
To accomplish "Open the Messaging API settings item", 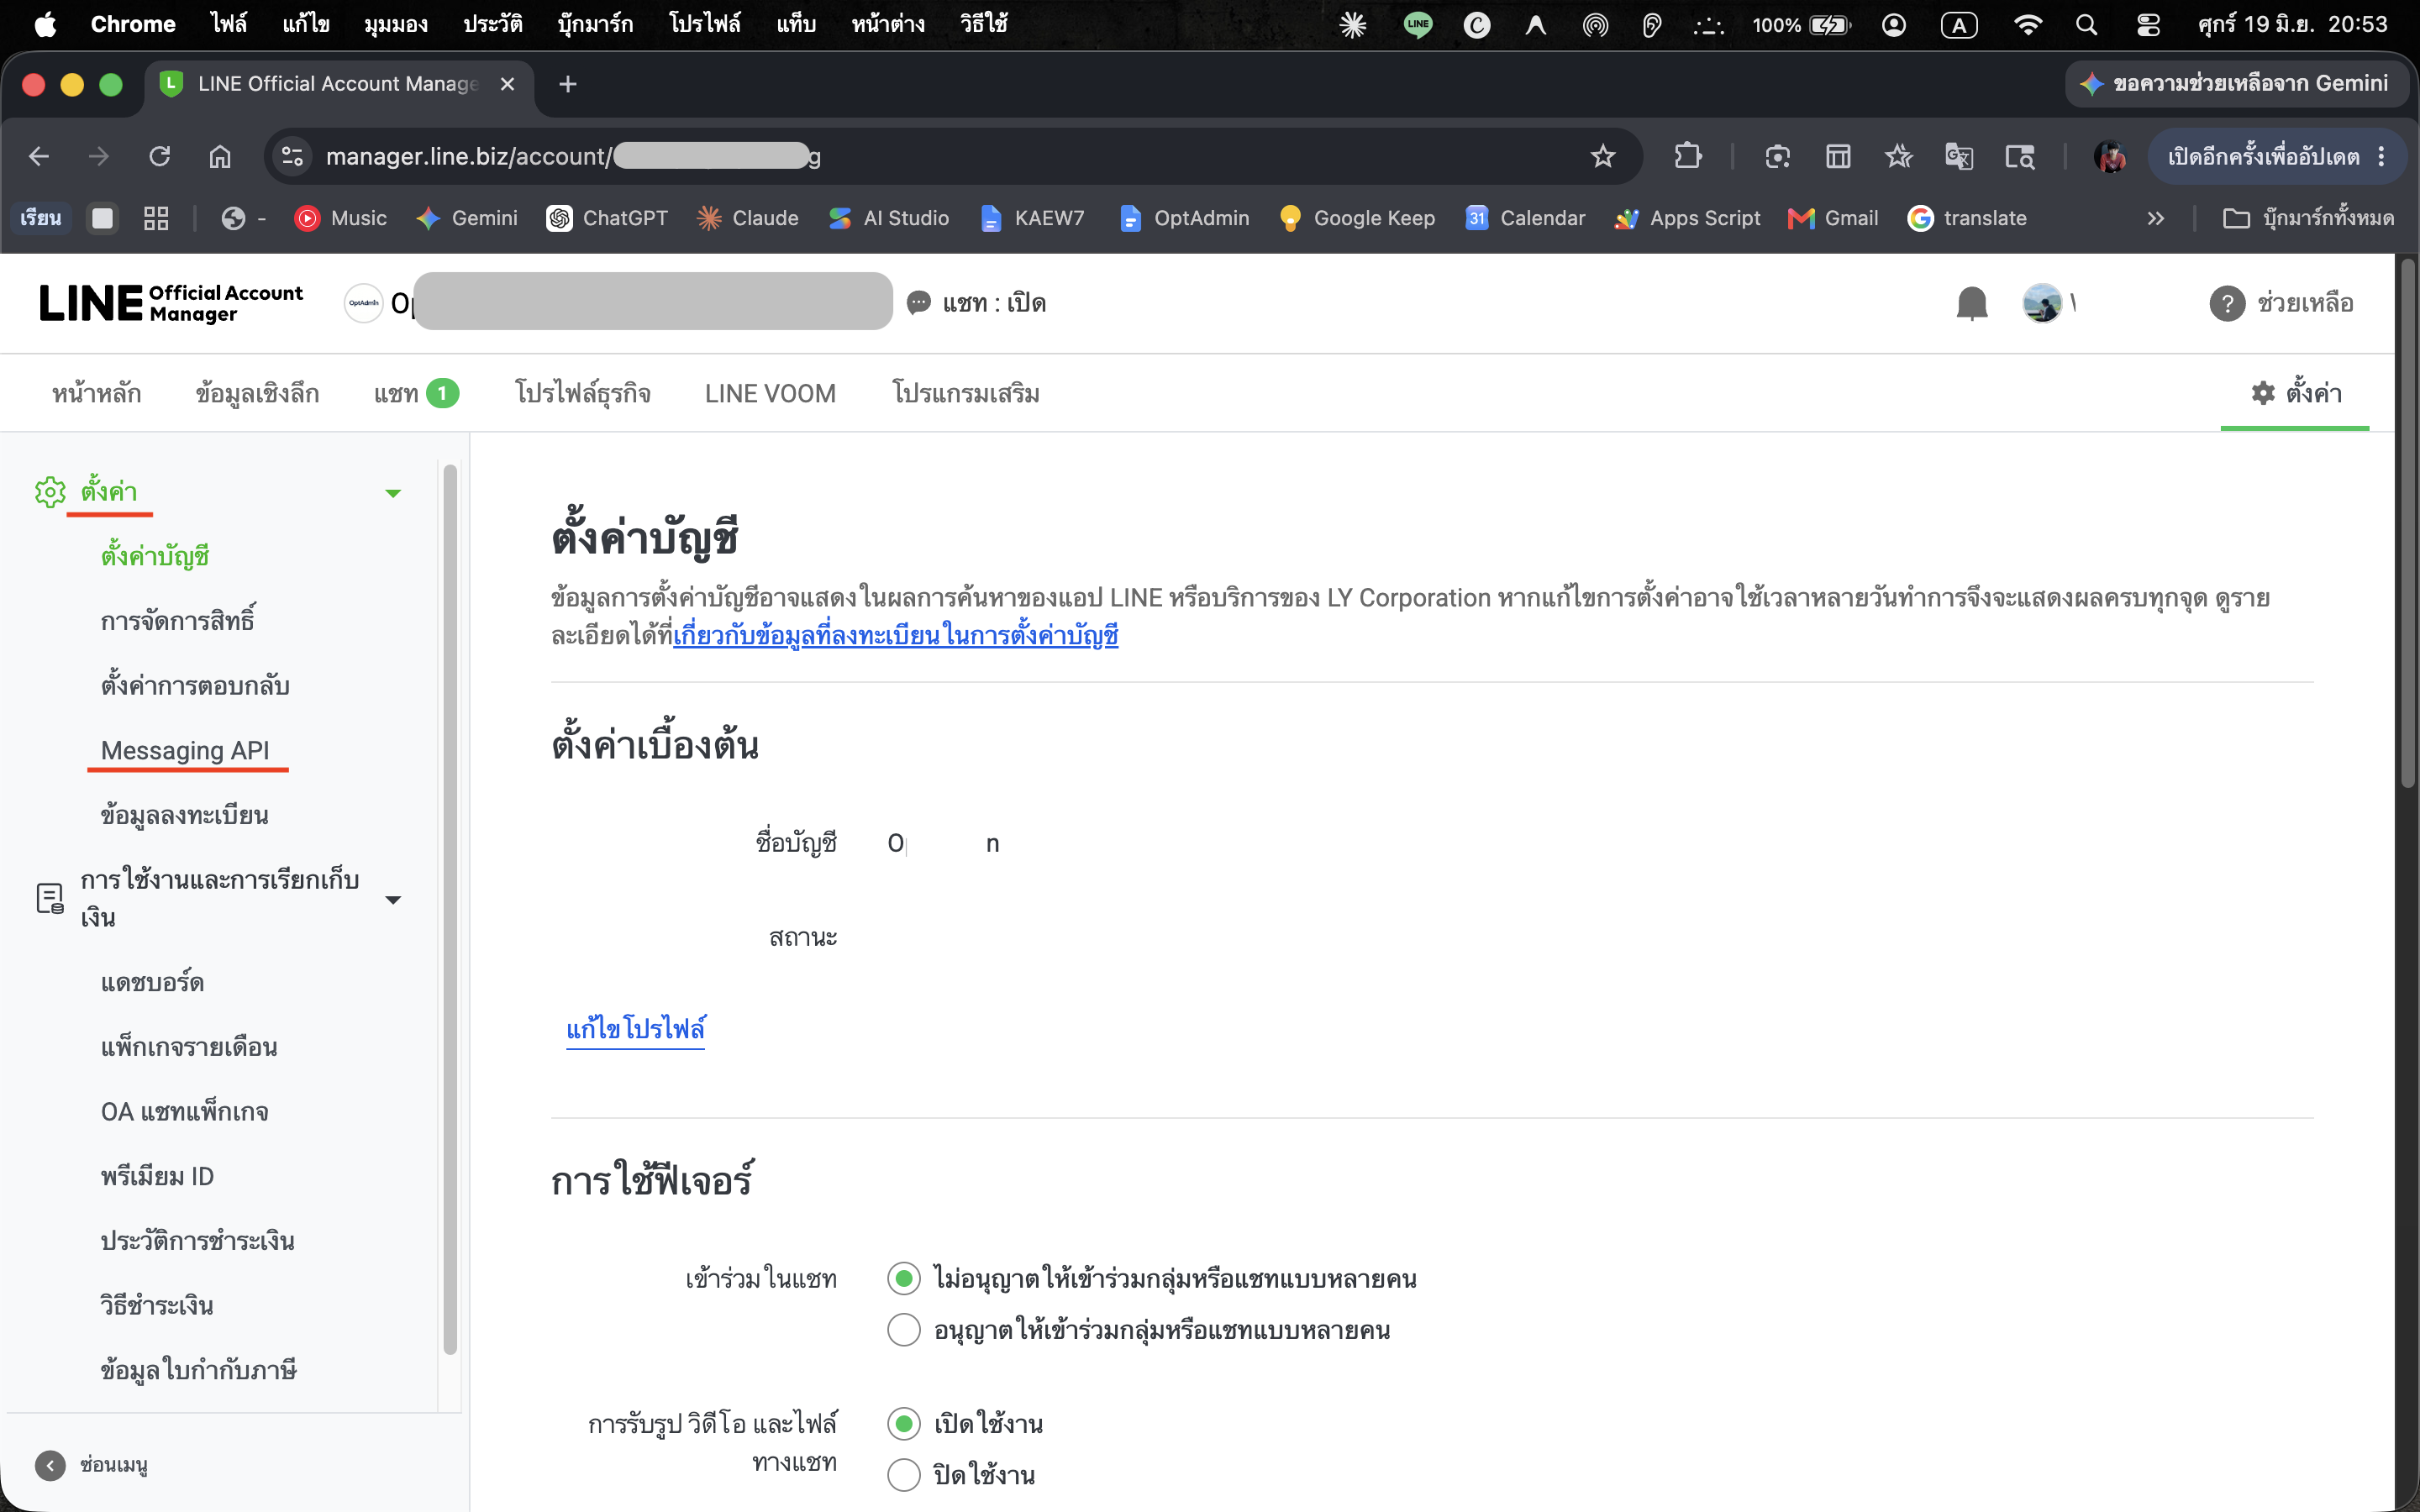I will (x=185, y=750).
